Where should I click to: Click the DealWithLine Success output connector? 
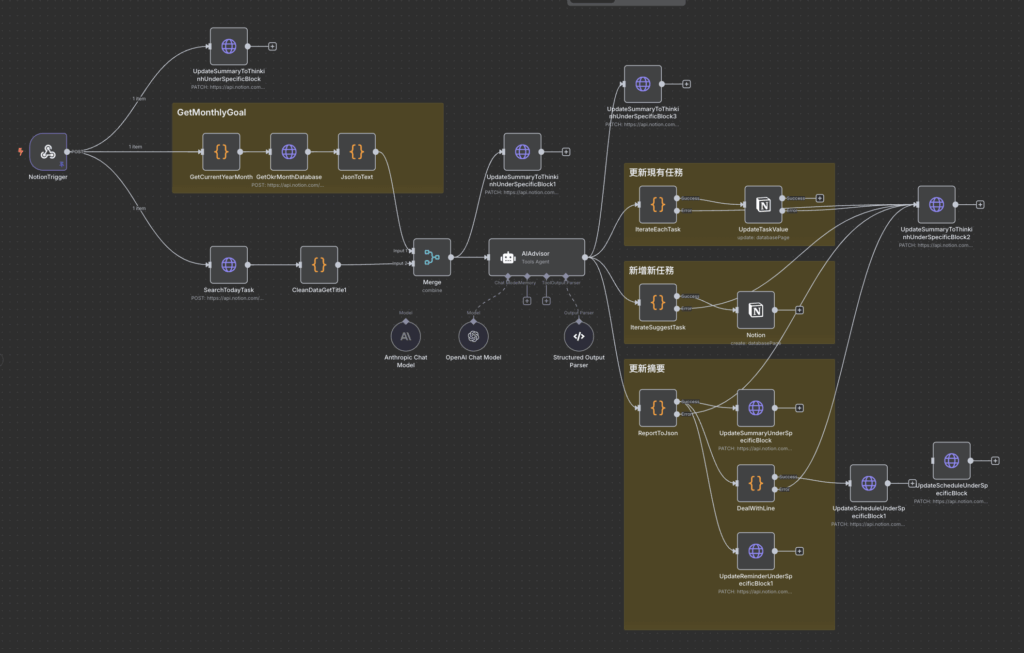point(775,477)
